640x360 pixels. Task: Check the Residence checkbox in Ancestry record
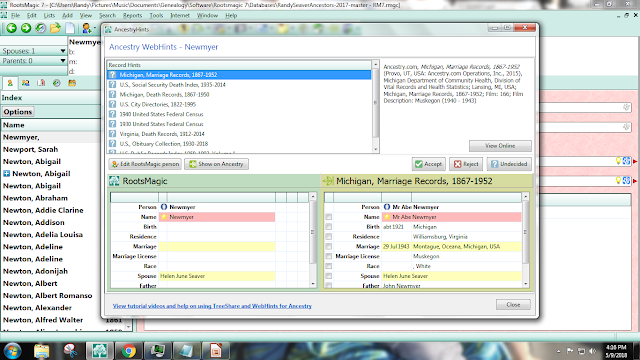[329, 236]
